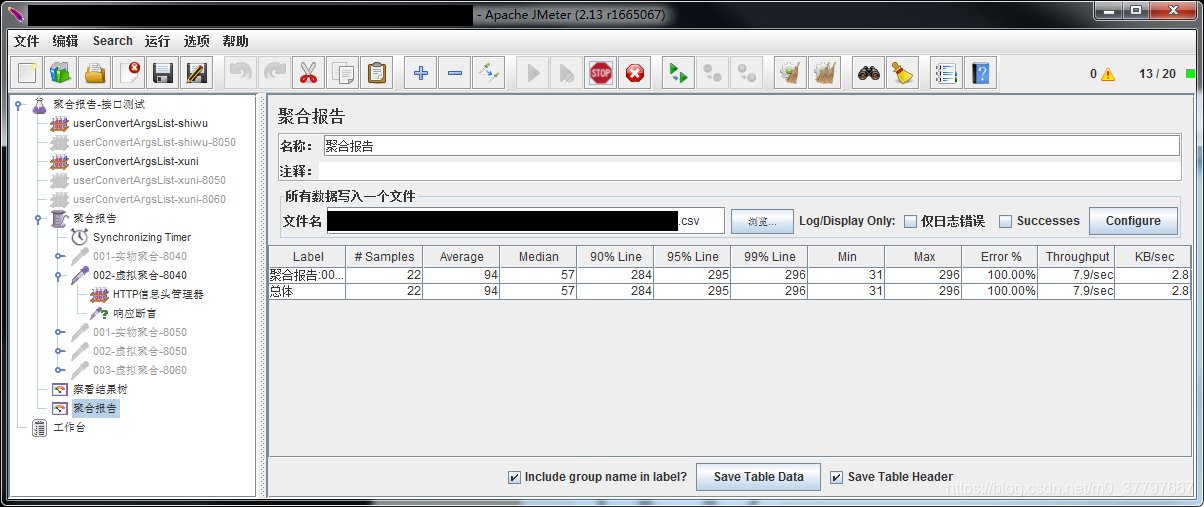Open a test plan via the folder icon
The width and height of the screenshot is (1204, 507).
click(x=94, y=73)
